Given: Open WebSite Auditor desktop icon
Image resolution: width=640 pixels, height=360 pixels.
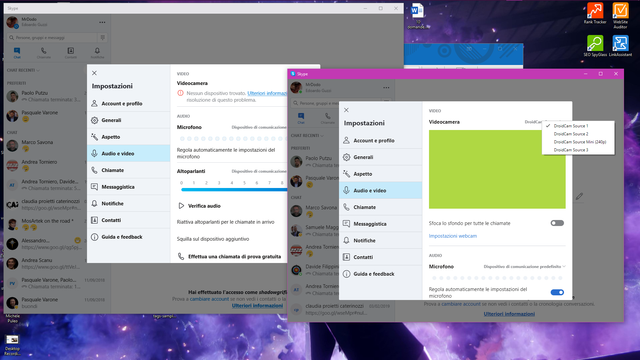Looking at the screenshot, I should [620, 15].
